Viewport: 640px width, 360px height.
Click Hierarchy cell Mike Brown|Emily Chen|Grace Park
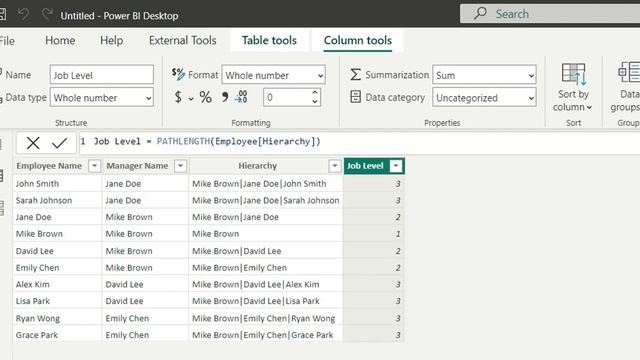pyautogui.click(x=266, y=335)
